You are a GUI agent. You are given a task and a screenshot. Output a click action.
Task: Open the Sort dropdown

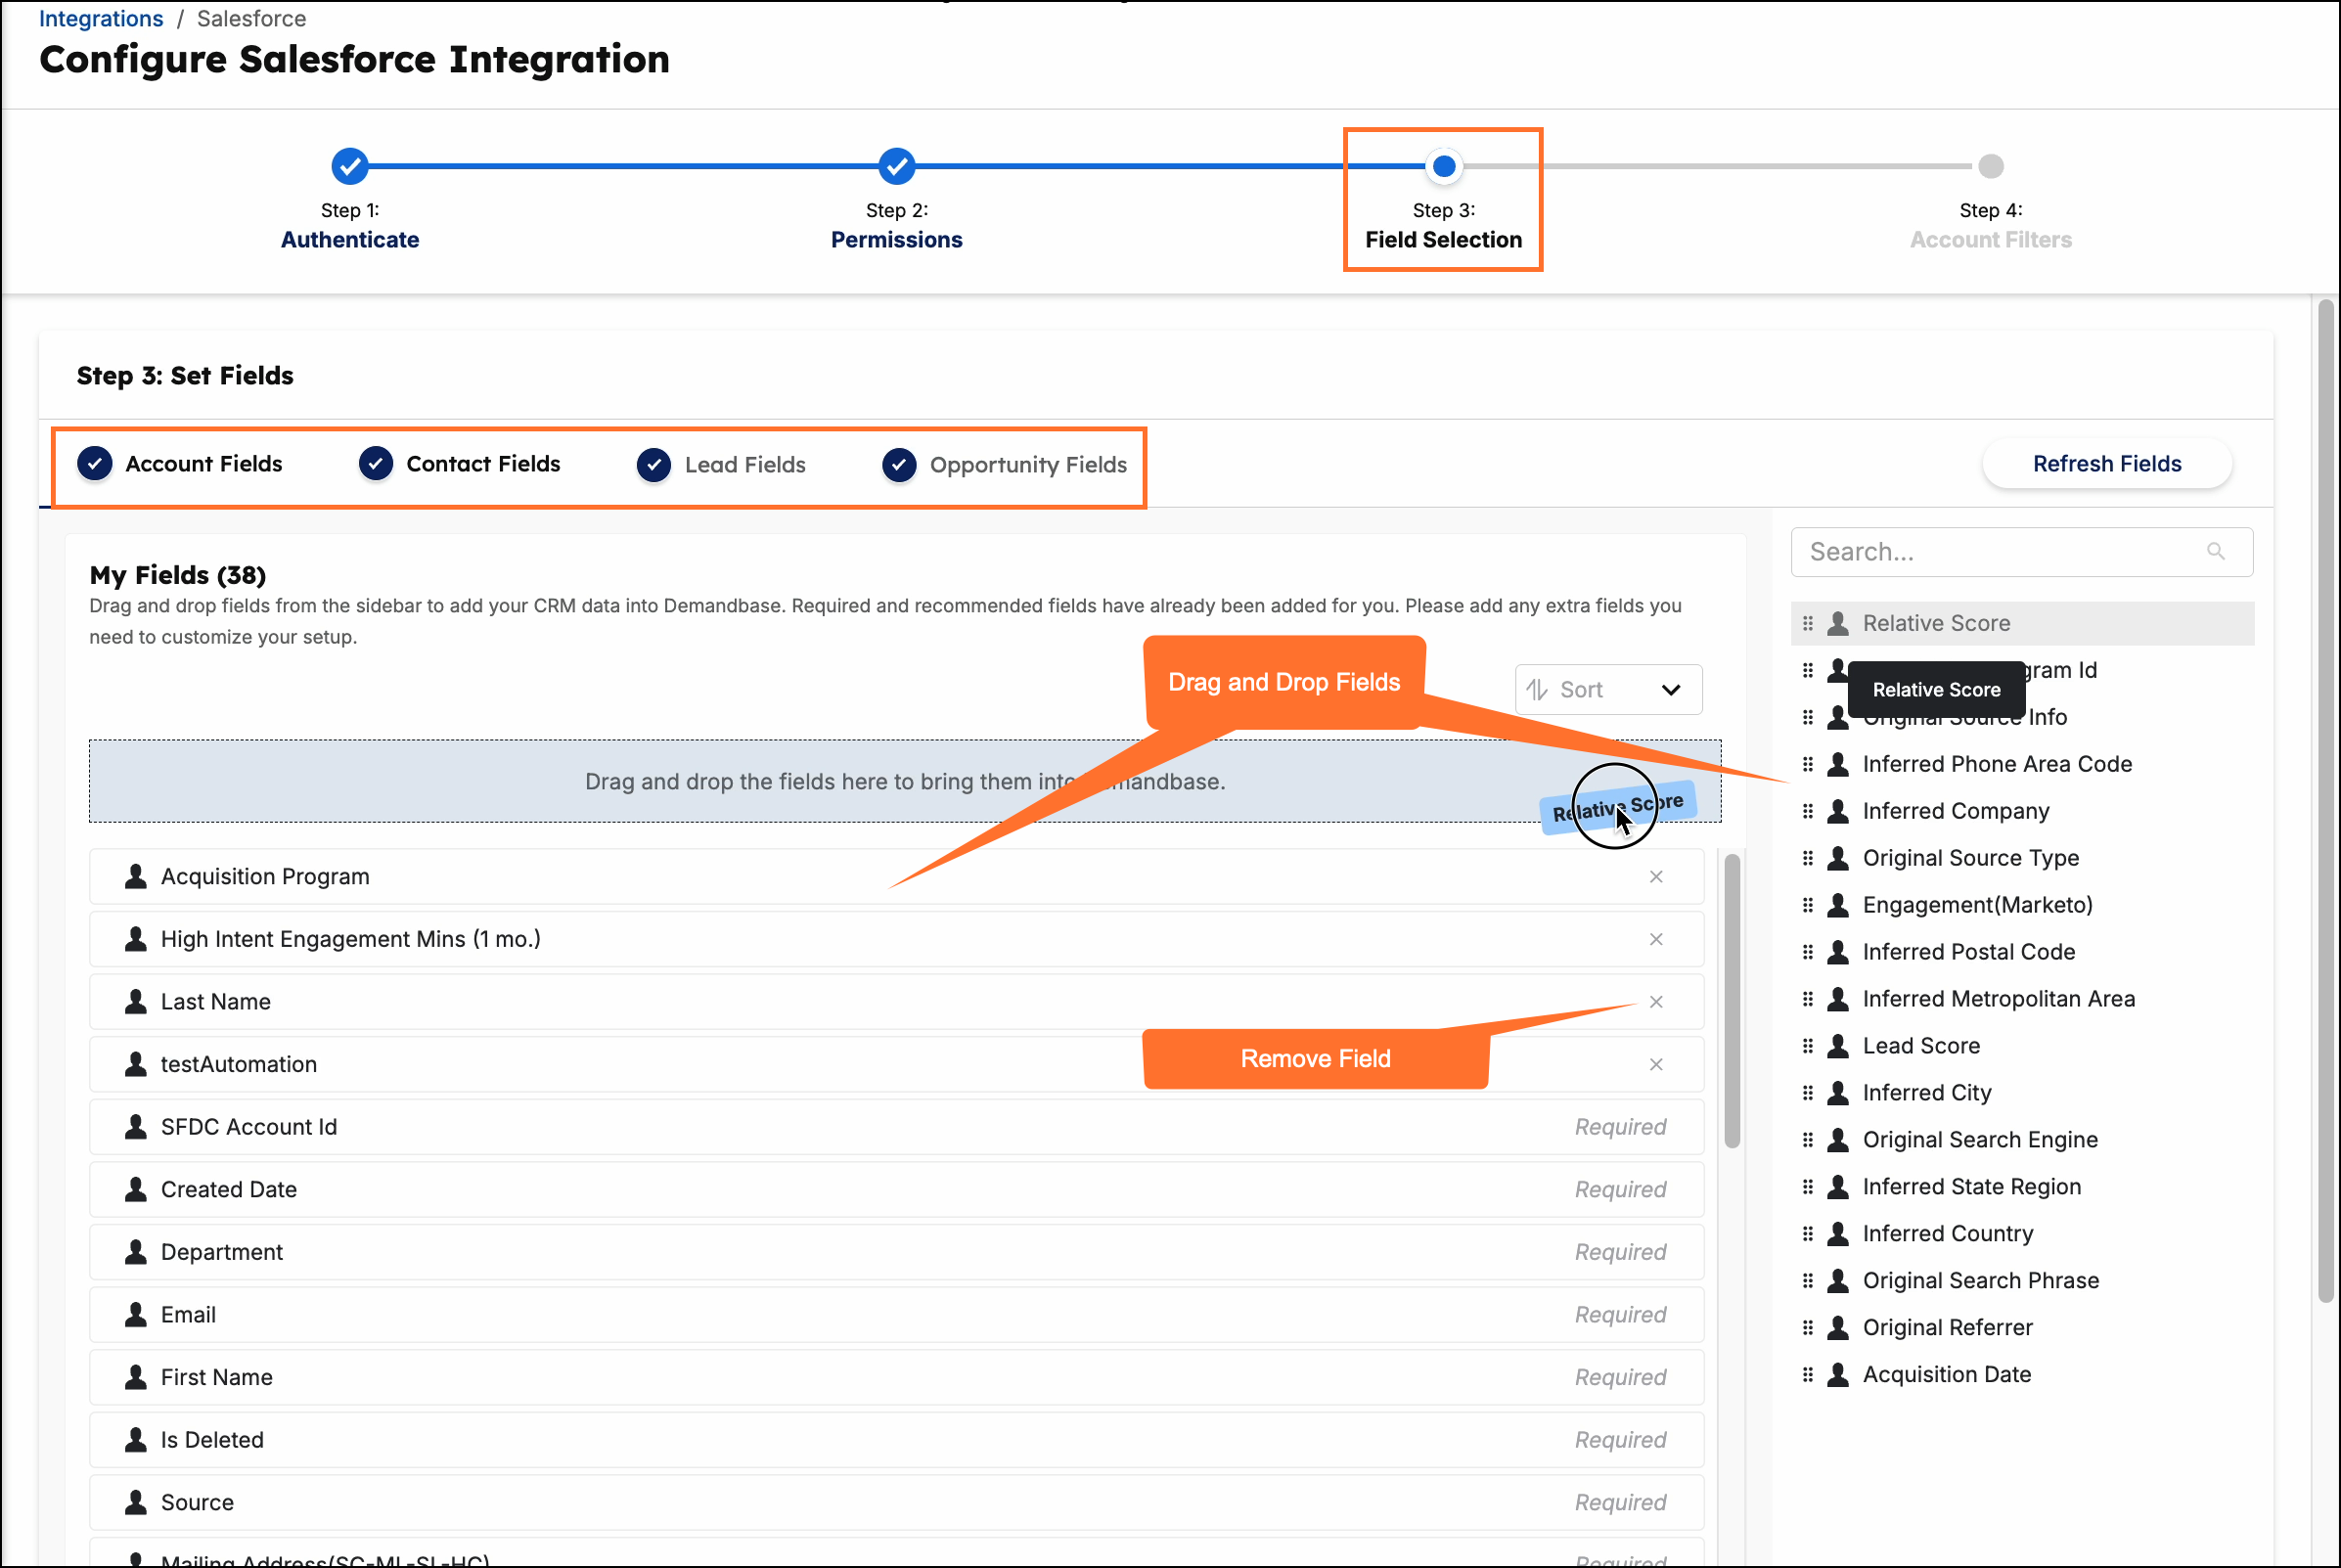click(1608, 690)
